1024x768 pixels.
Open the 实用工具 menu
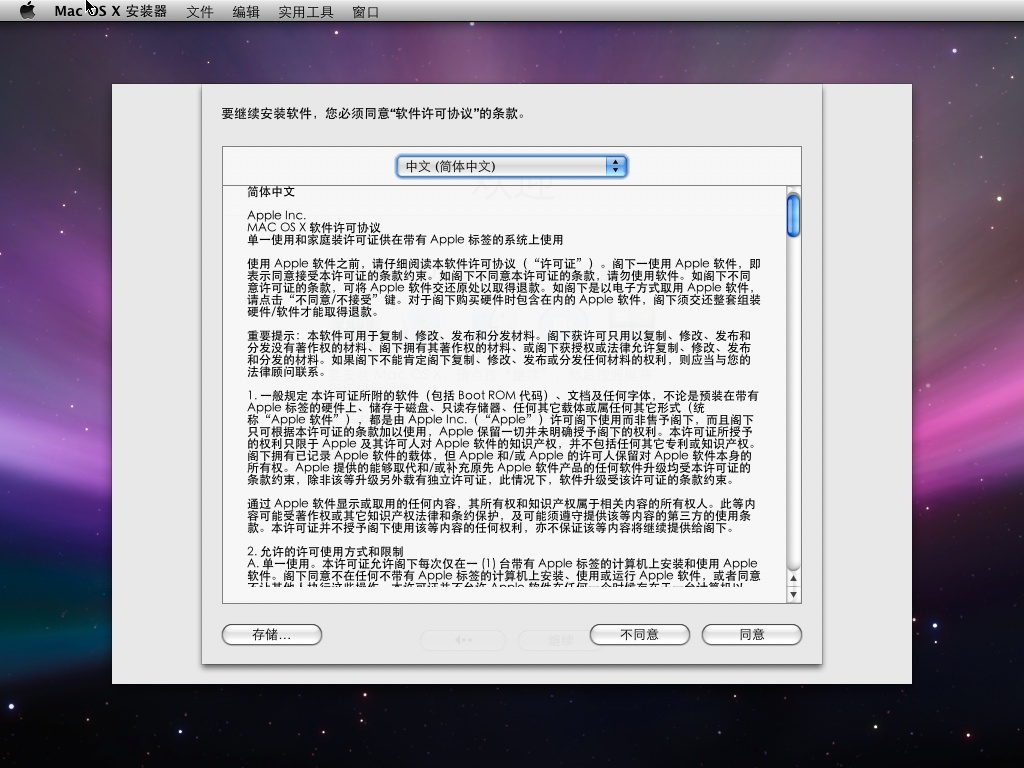pyautogui.click(x=306, y=12)
